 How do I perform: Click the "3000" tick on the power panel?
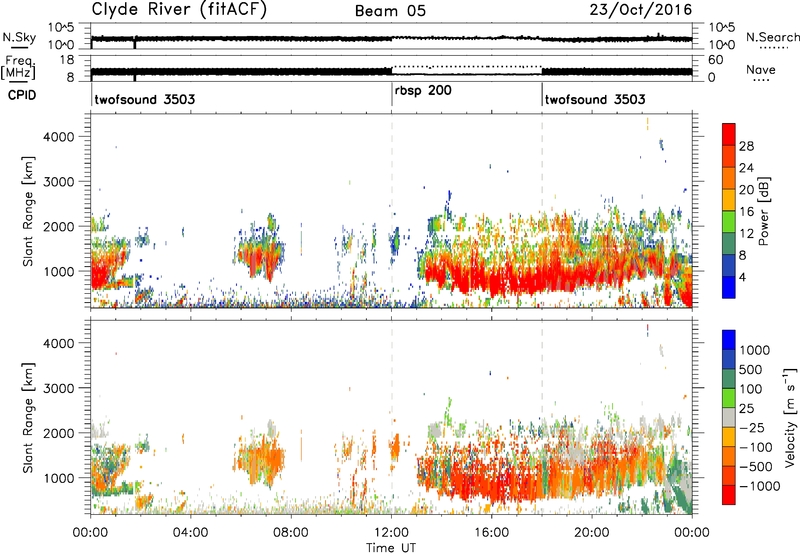tap(58, 182)
